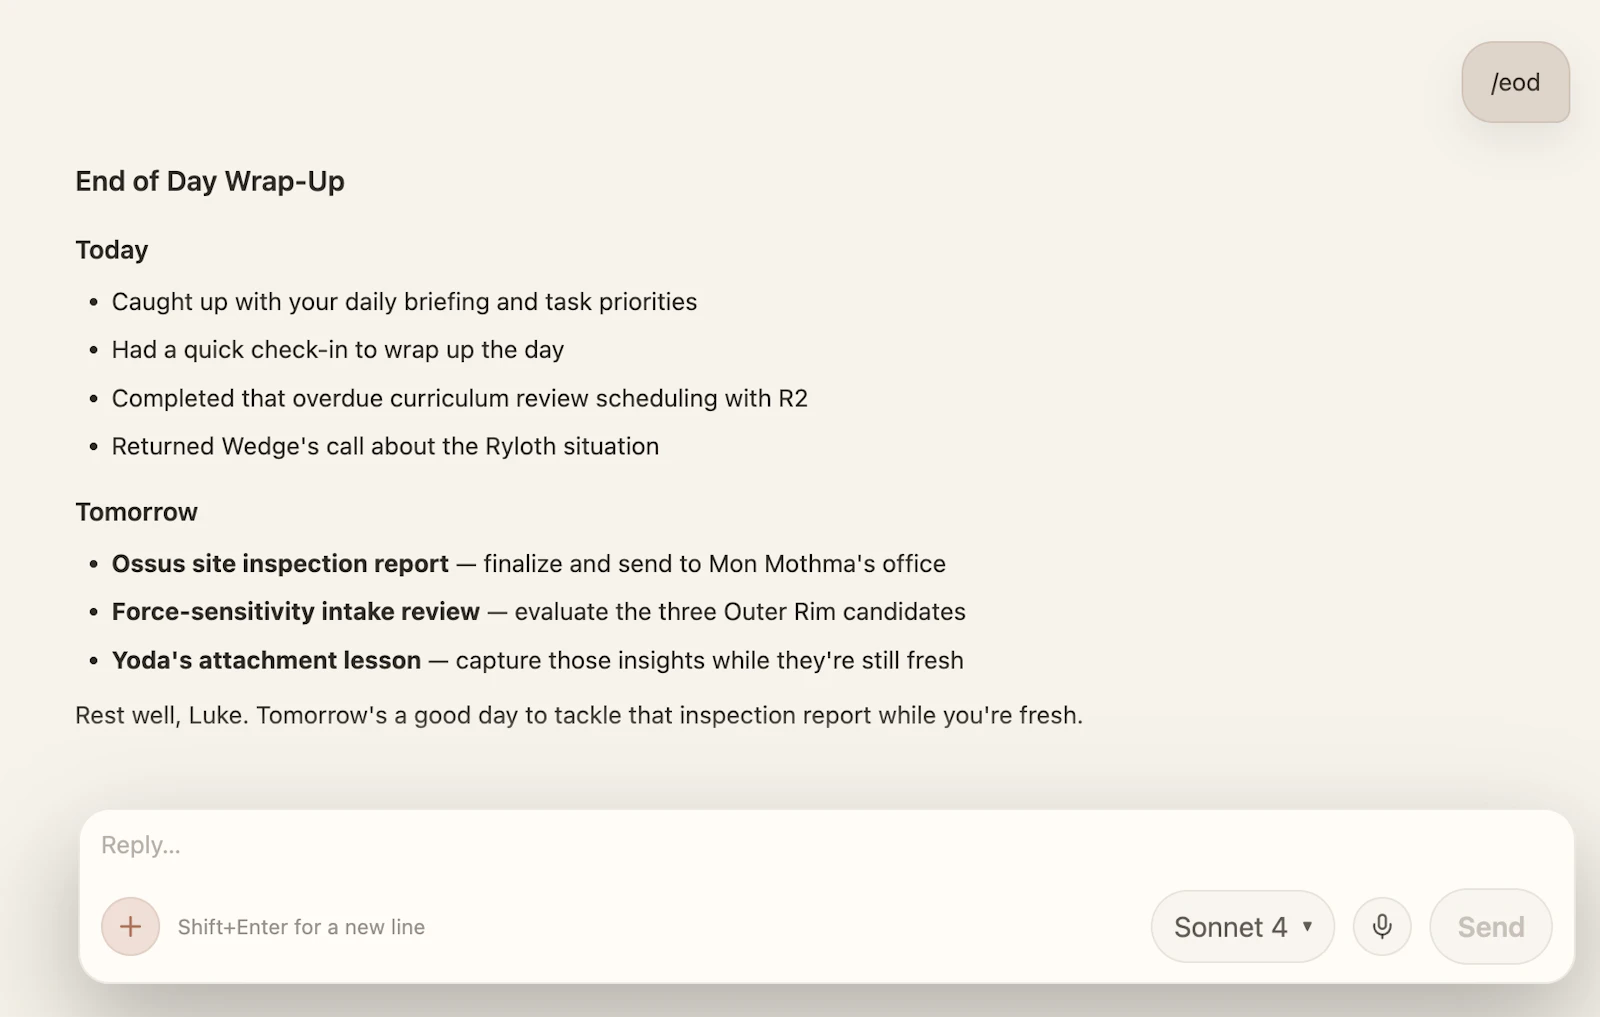Click the Tomorrow section heading

(x=137, y=512)
